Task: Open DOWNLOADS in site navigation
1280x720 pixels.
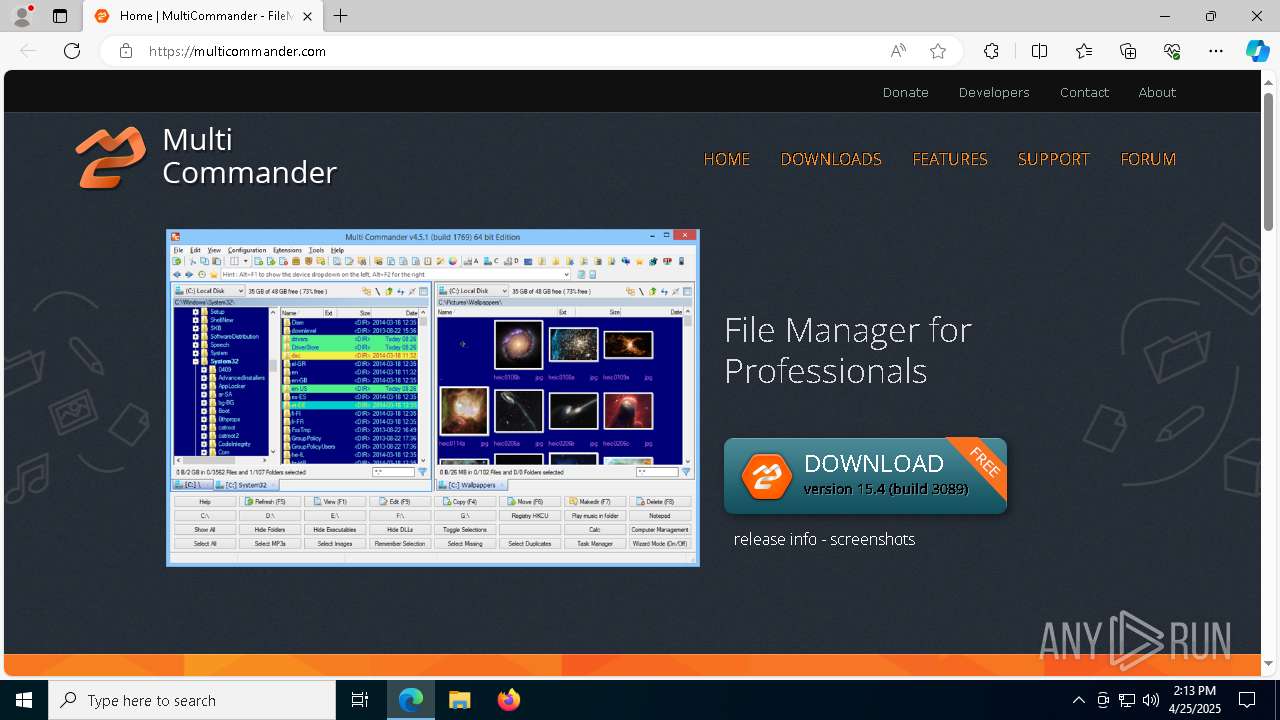Action: pos(831,159)
